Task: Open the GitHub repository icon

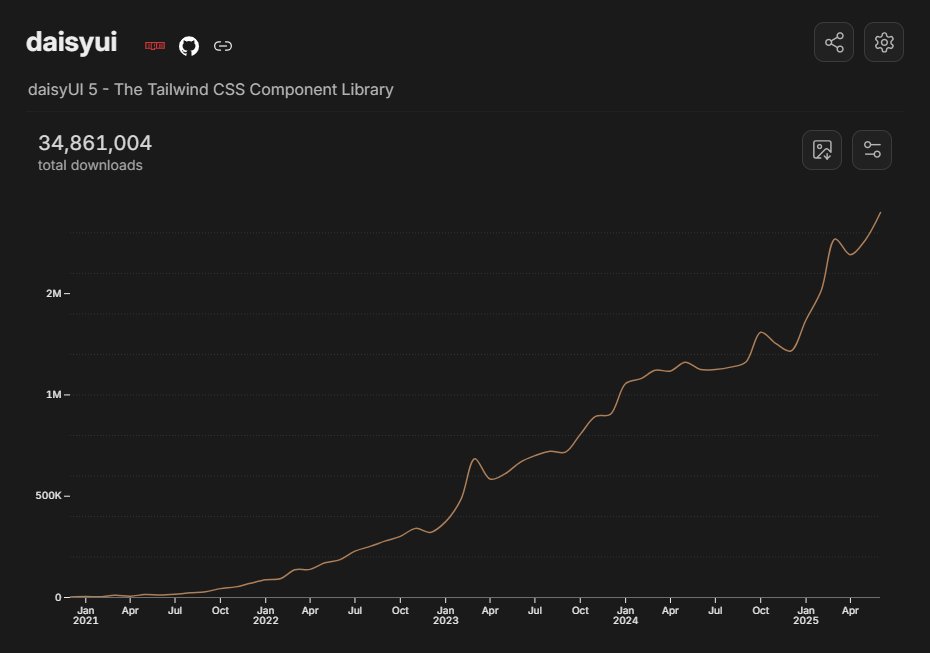Action: 189,46
